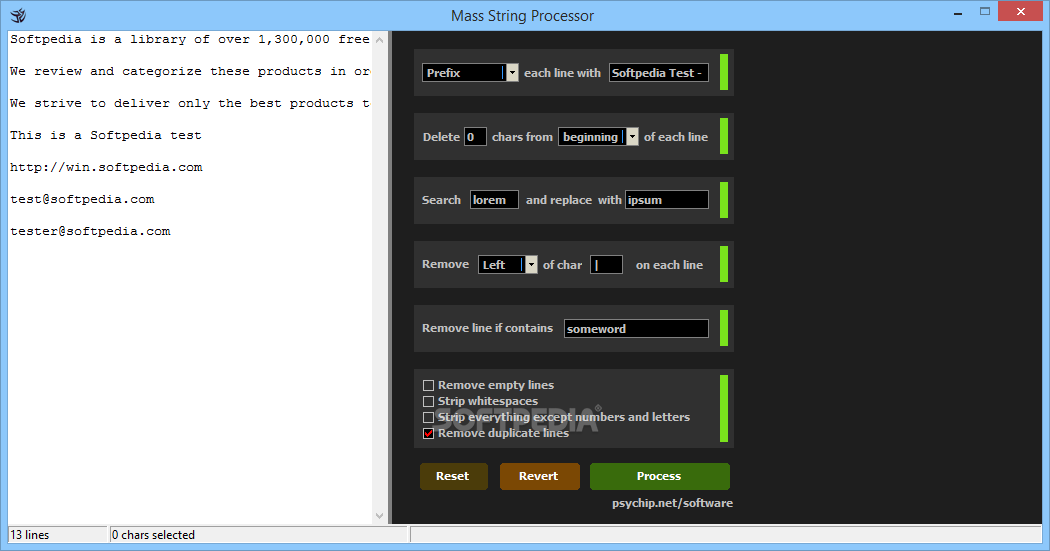Enable Remove empty lines checkbox
Screen dimensions: 1050x551
tap(429, 386)
